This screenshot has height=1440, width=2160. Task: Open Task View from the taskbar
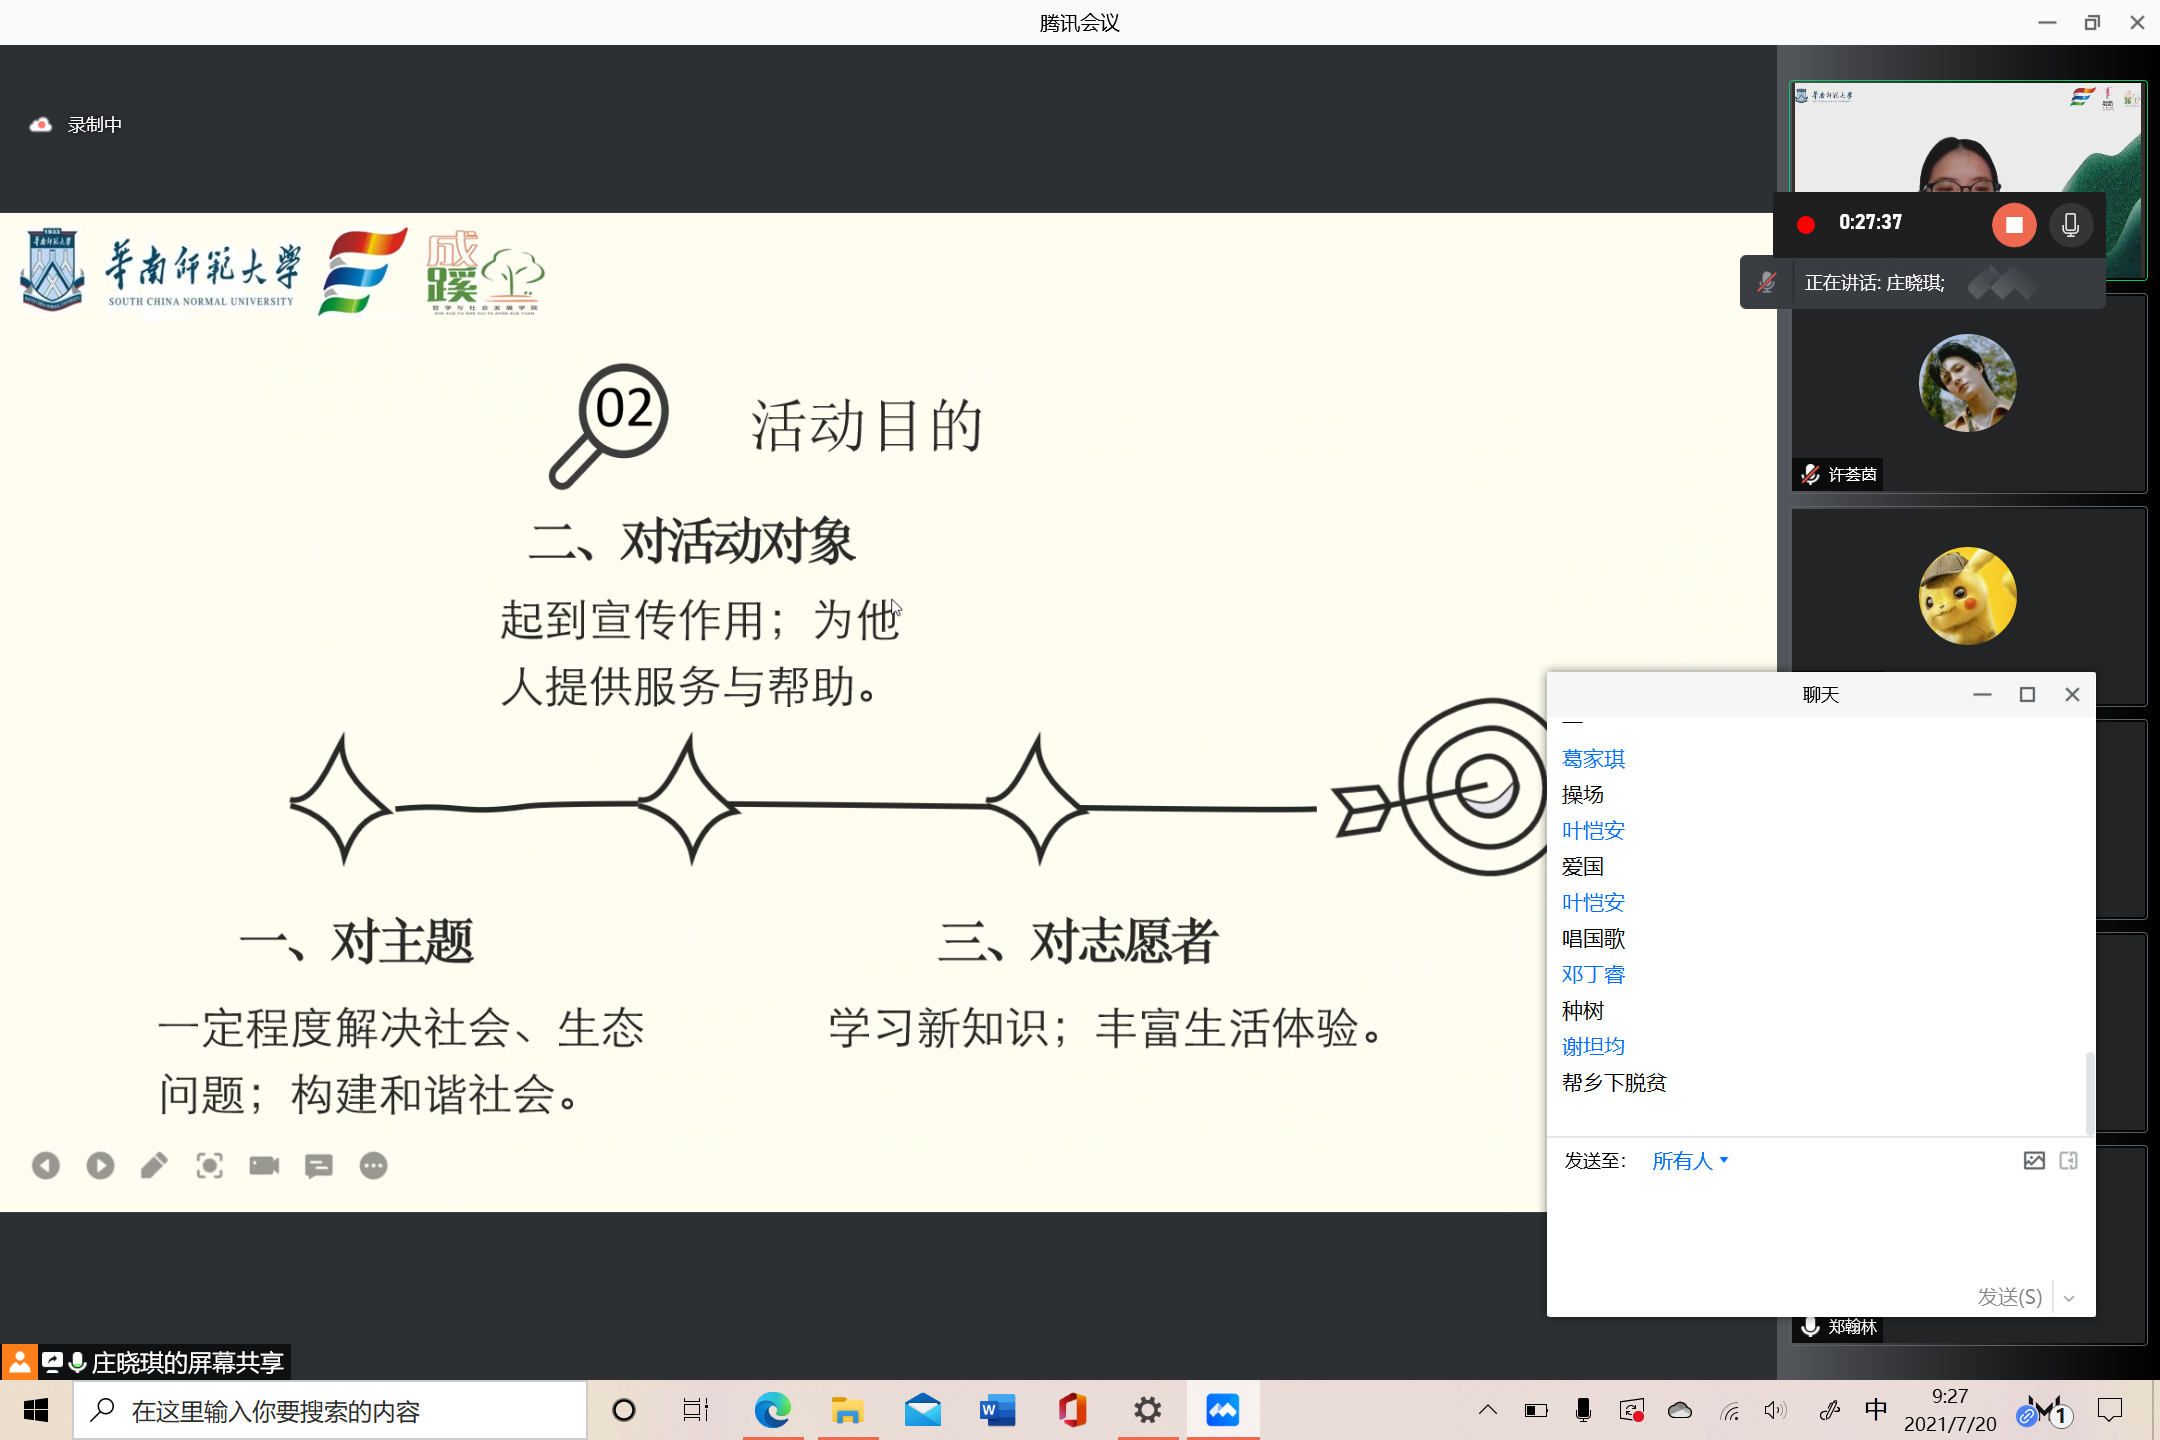click(696, 1411)
